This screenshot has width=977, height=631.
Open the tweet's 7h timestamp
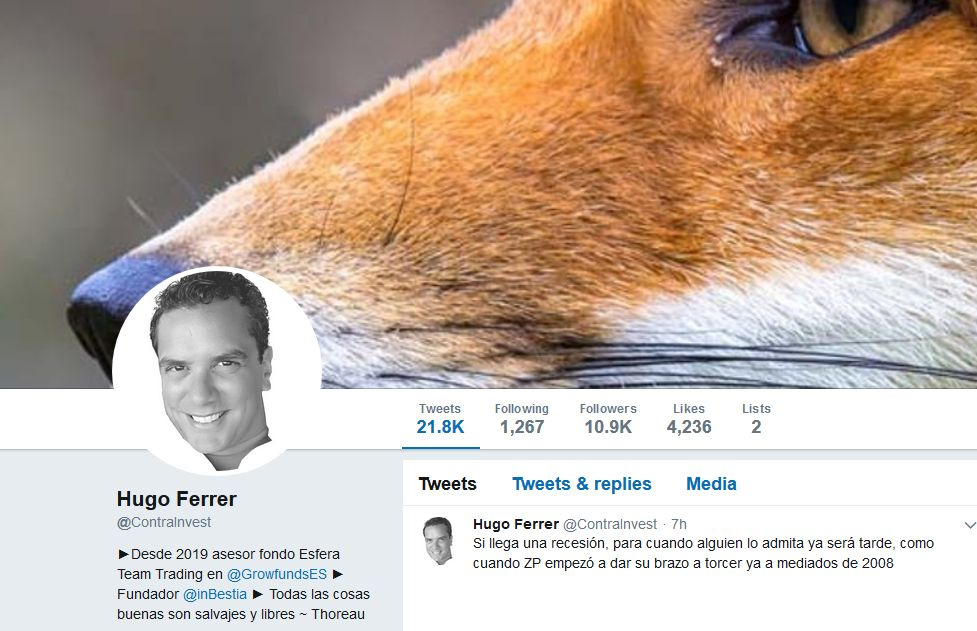coord(679,524)
